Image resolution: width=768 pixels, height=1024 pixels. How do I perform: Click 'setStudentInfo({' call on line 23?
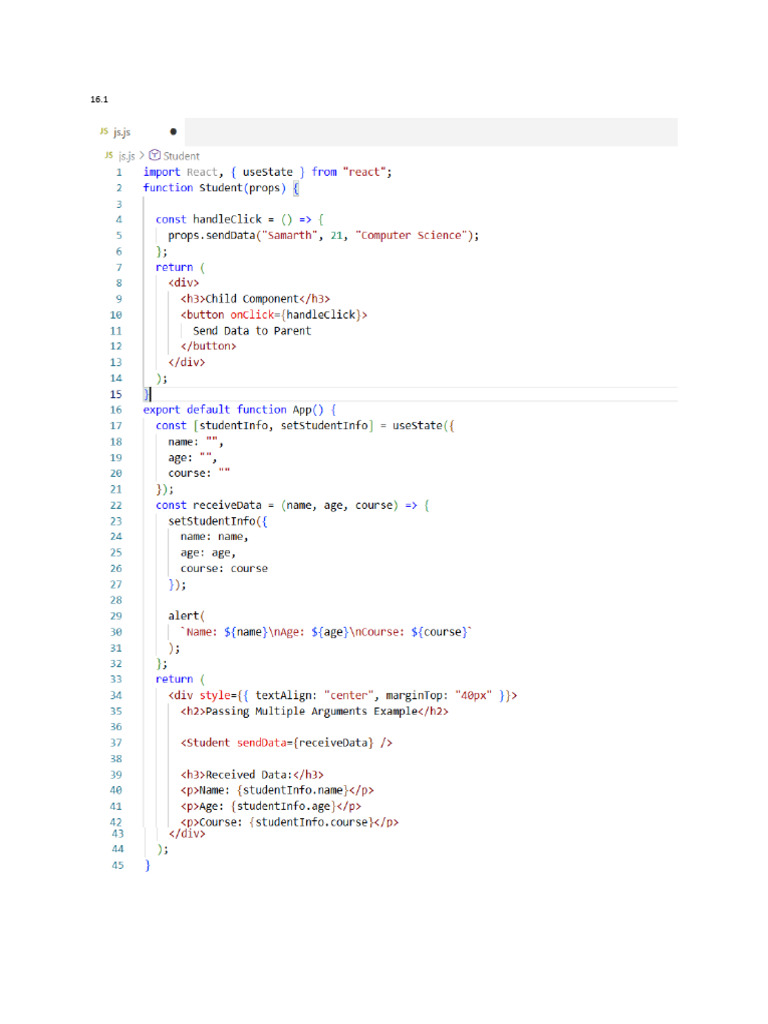(217, 521)
